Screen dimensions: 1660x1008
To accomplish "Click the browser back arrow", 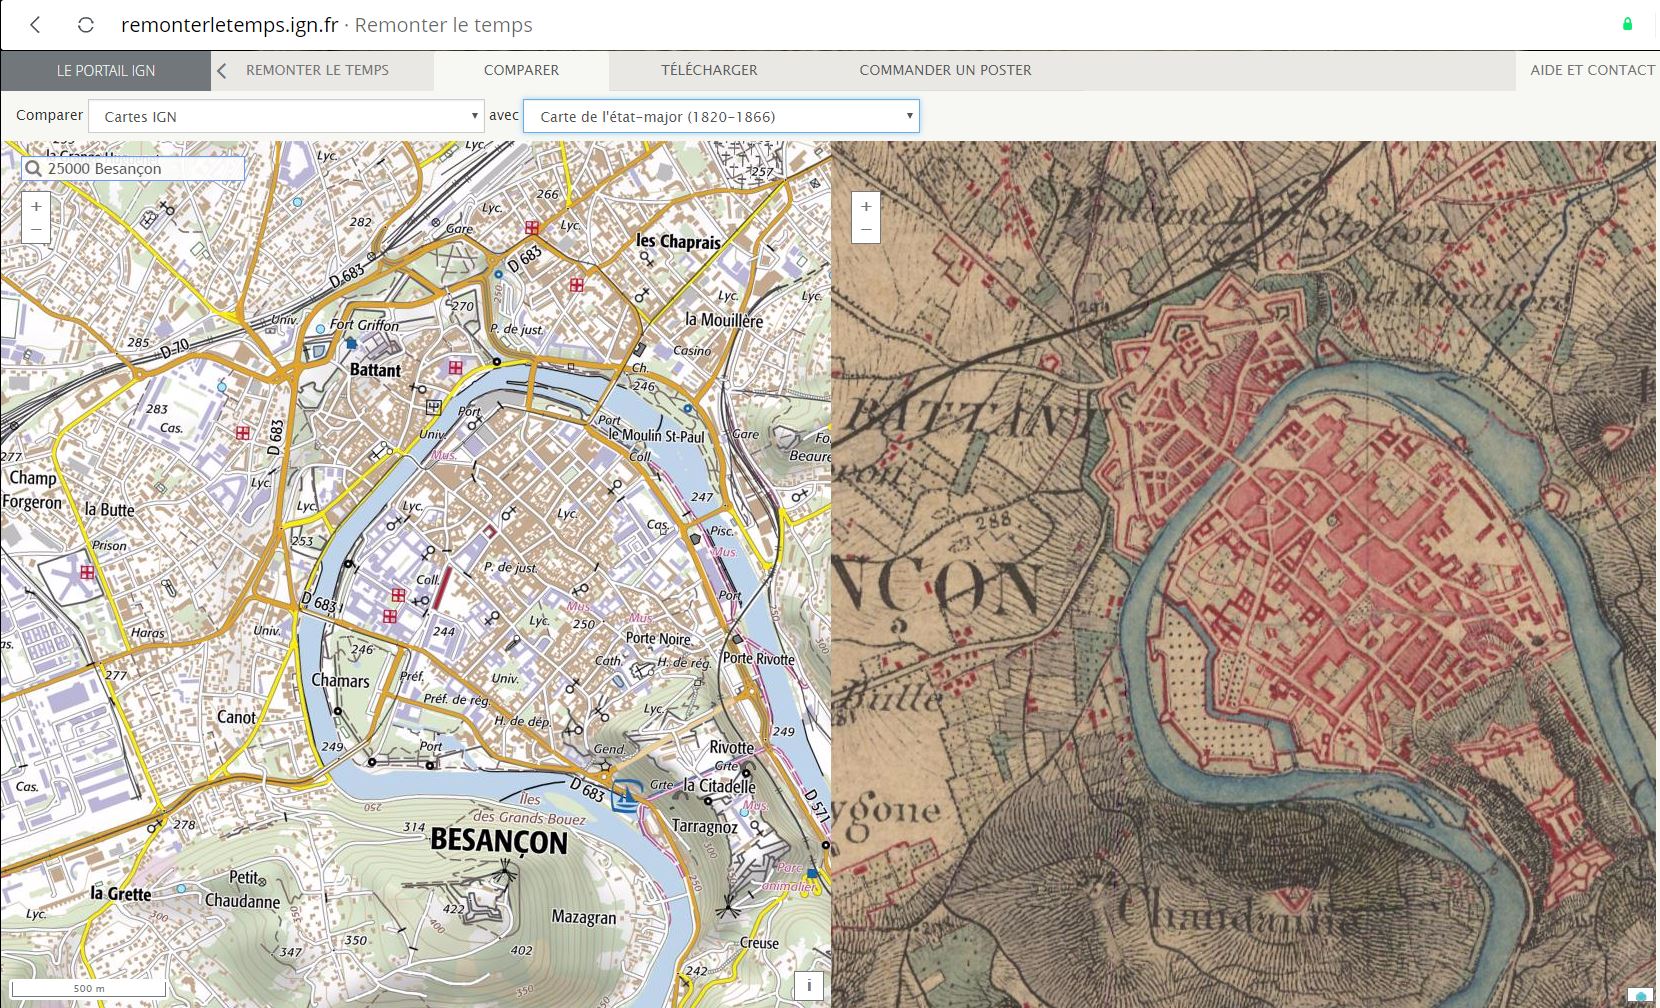I will [36, 25].
